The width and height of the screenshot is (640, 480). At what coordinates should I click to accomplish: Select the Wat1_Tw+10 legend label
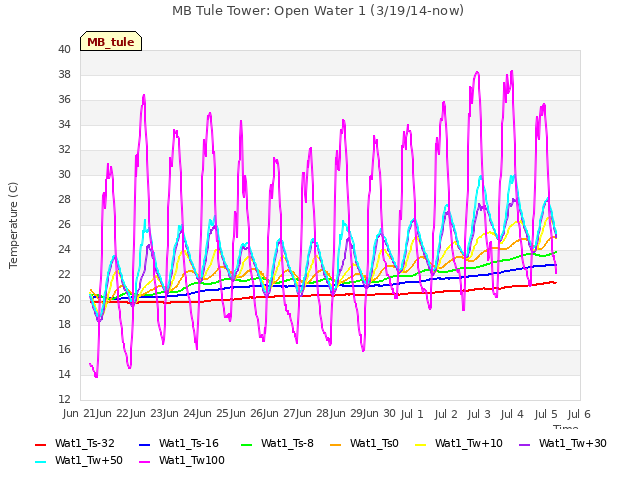click(x=469, y=443)
